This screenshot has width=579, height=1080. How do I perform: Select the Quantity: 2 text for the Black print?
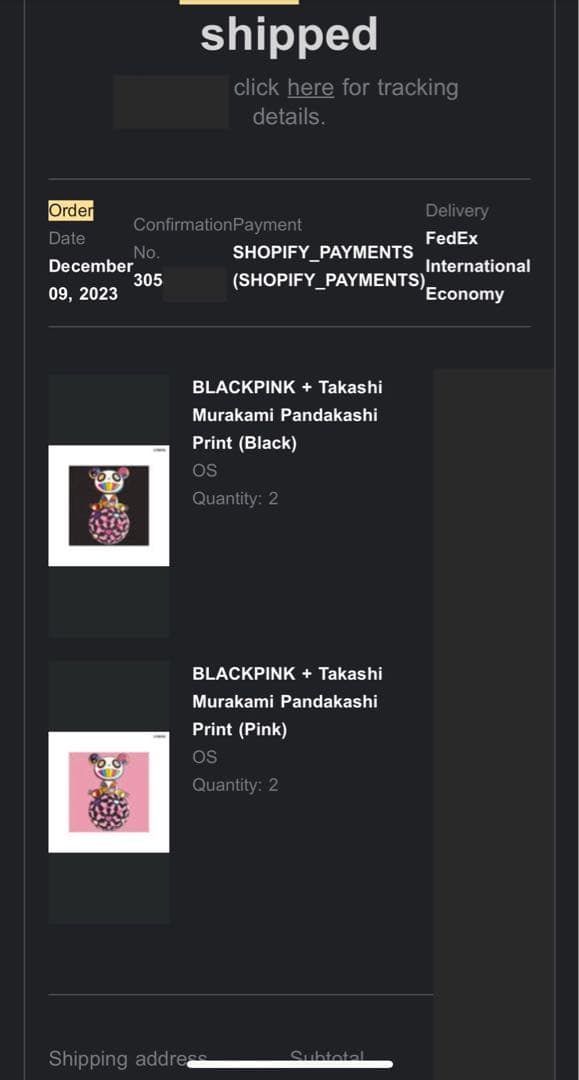pyautogui.click(x=234, y=498)
